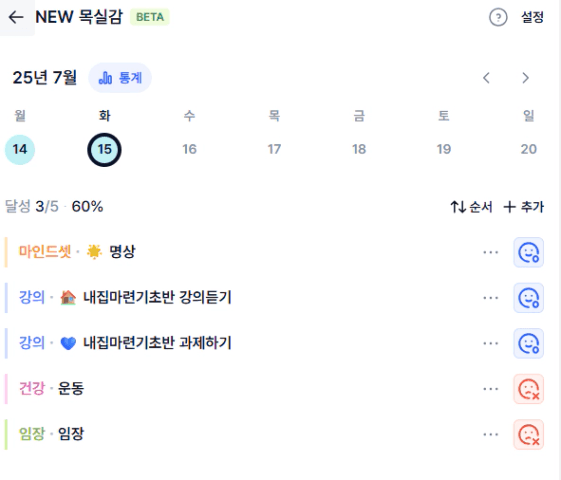Select Monday the 14th
Viewport: 561px width, 480px height.
point(20,150)
